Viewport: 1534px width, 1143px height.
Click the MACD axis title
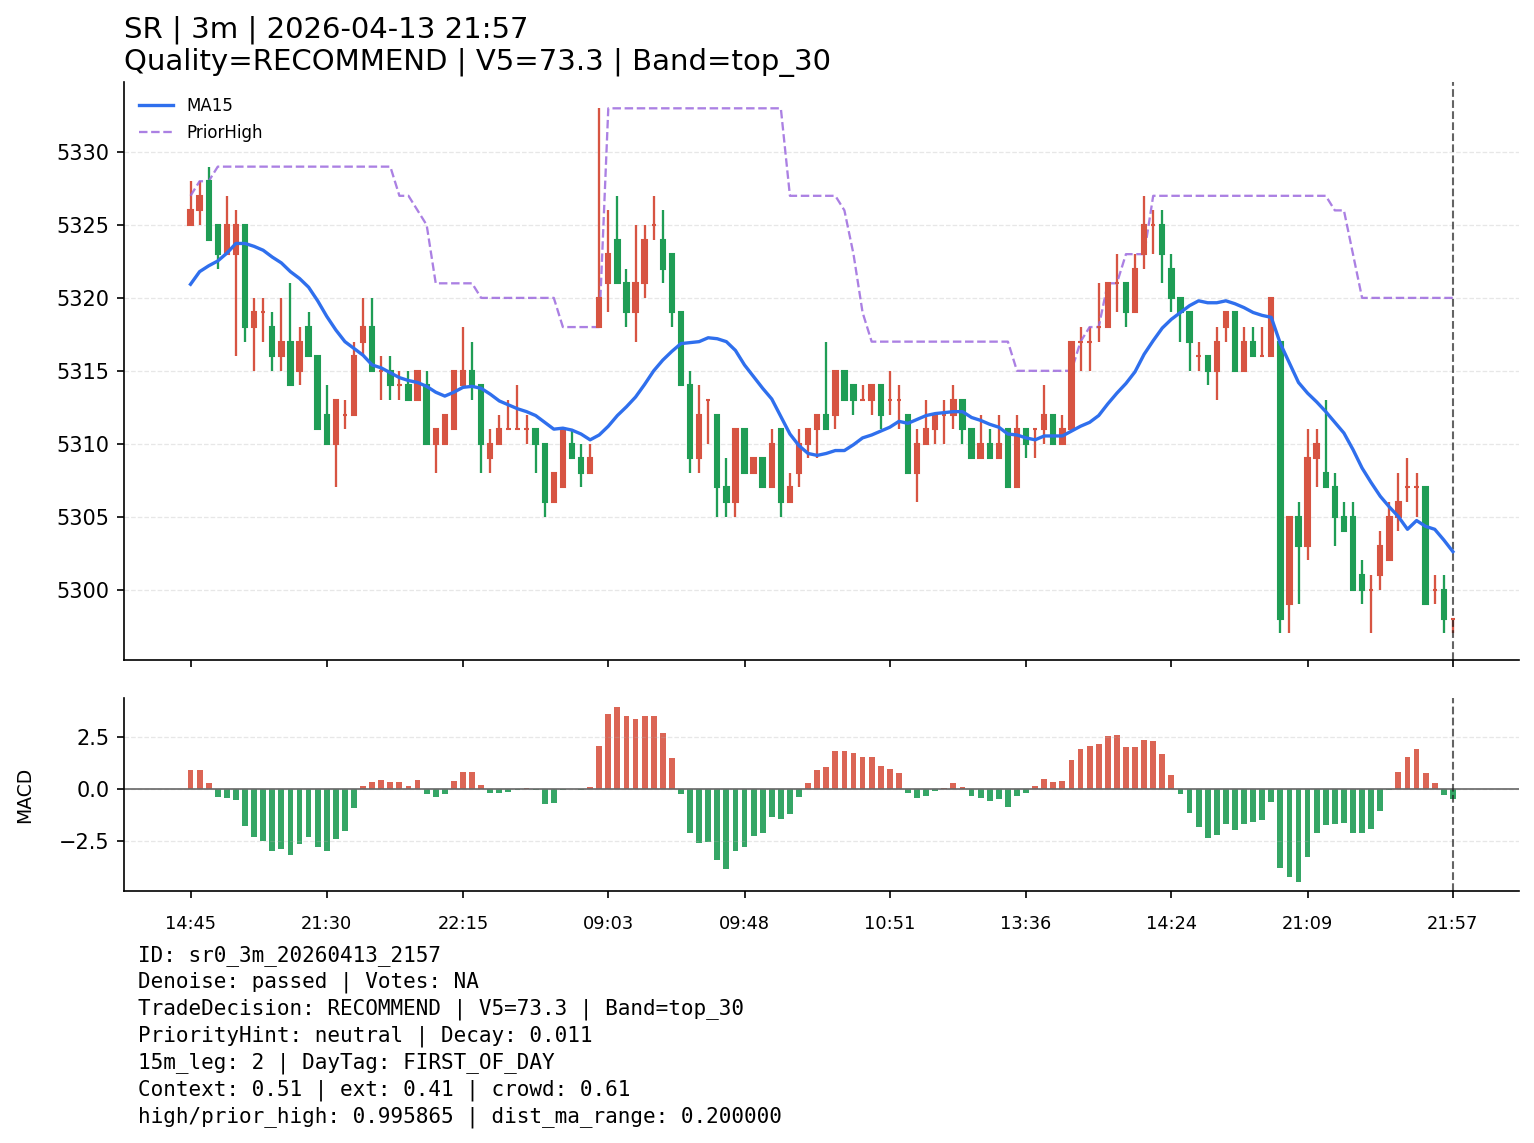click(25, 796)
